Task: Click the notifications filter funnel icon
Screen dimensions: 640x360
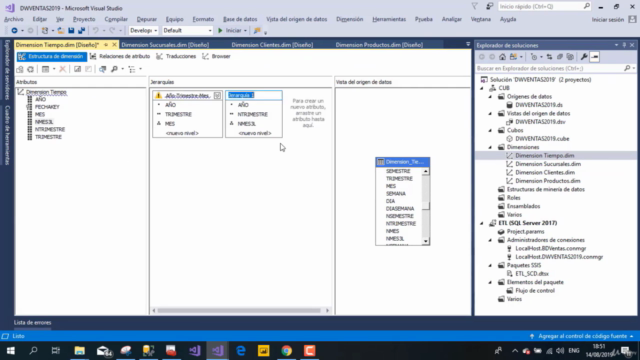Action: pyautogui.click(x=475, y=7)
